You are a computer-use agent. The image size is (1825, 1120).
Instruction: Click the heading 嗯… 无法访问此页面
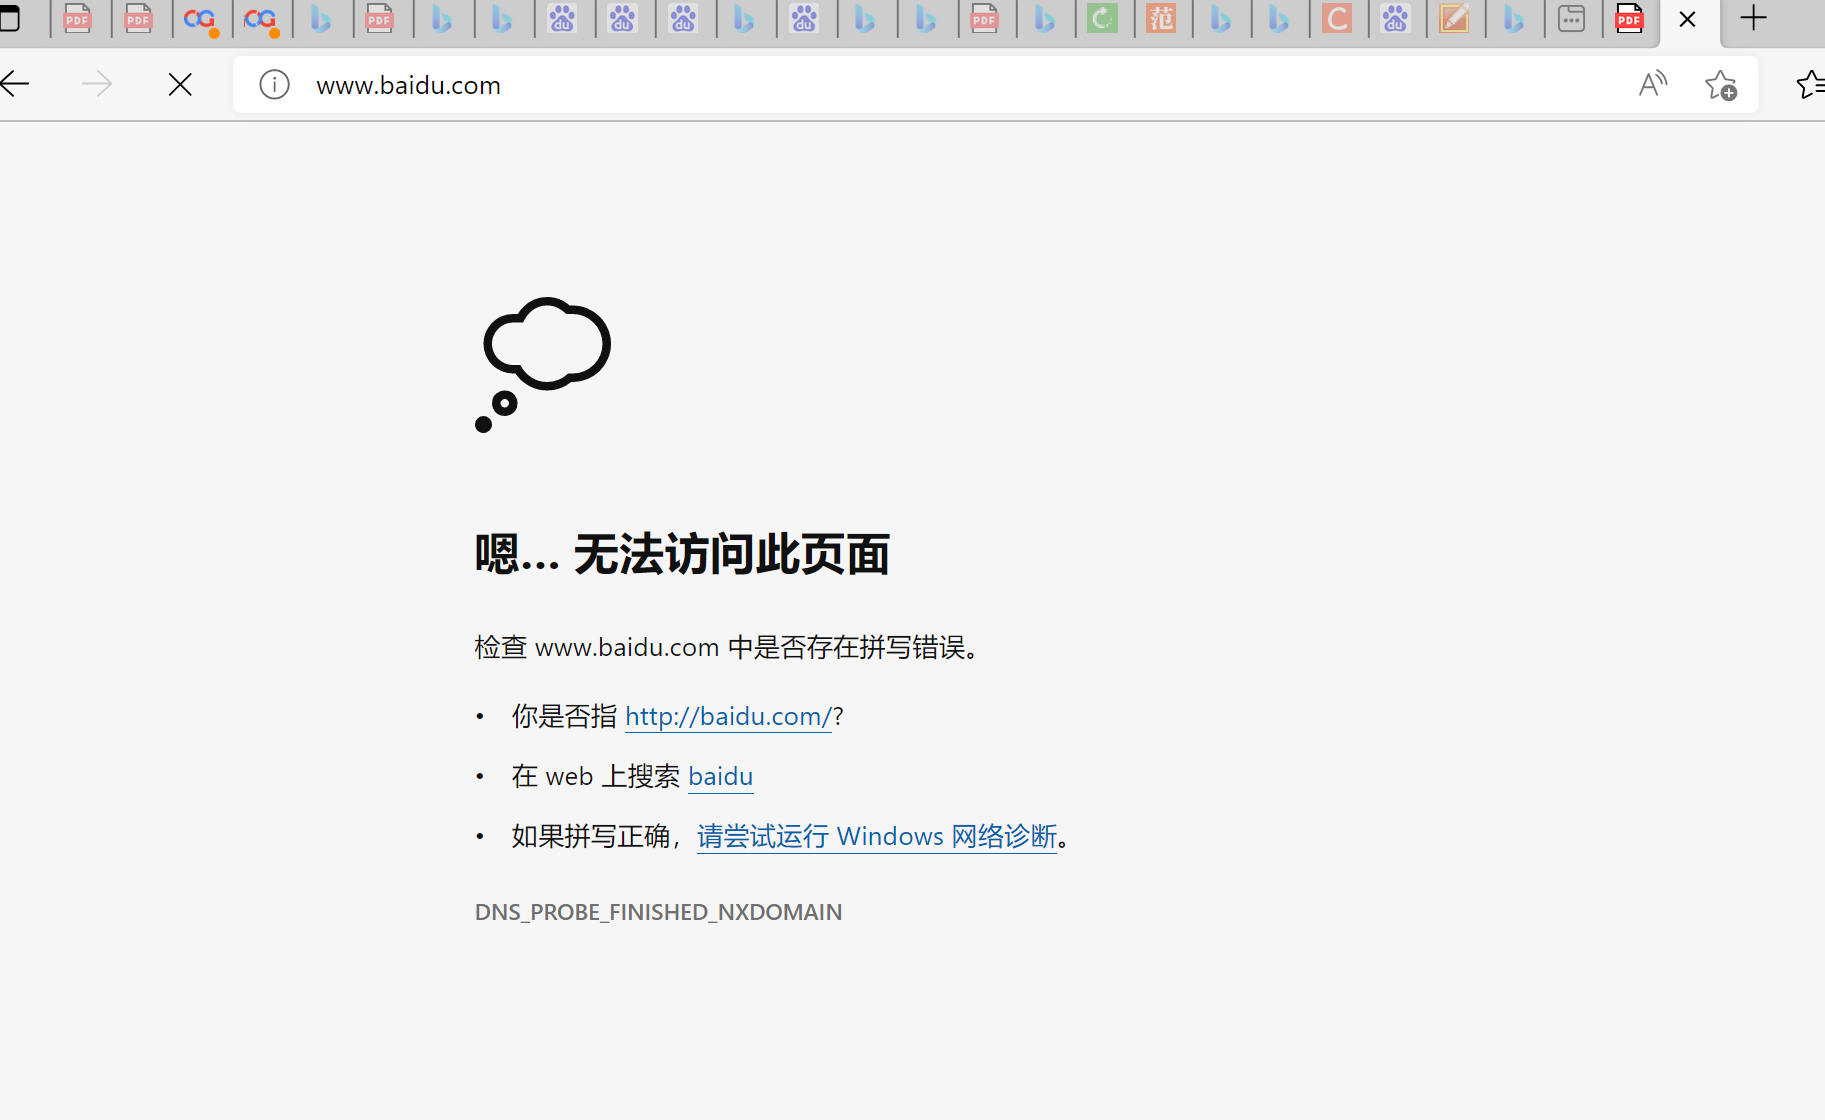coord(682,554)
